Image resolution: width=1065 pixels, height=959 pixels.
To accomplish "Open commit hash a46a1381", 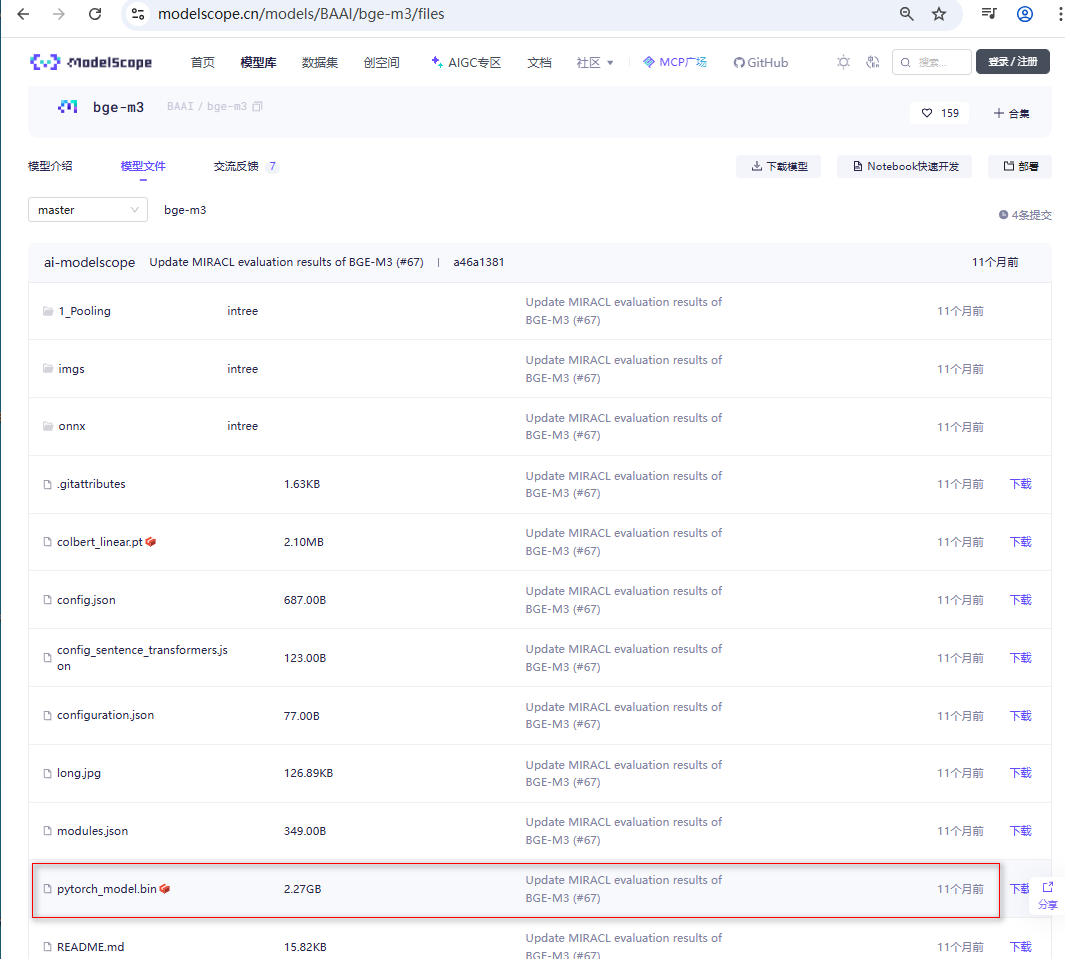I will [479, 262].
